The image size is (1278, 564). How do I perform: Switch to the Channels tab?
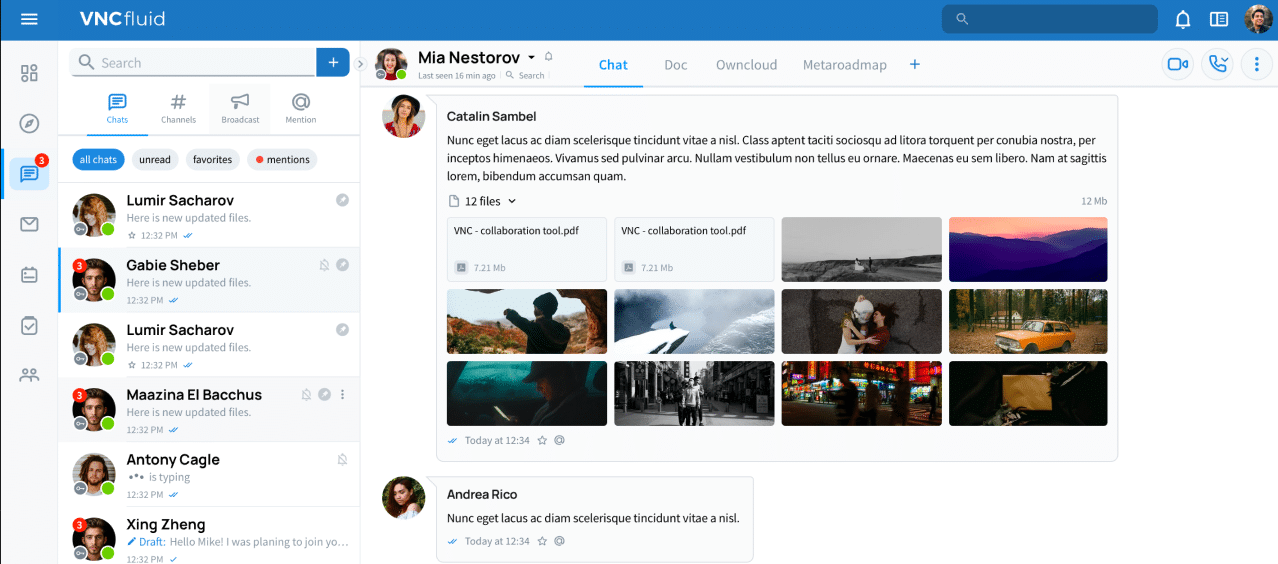coord(178,108)
